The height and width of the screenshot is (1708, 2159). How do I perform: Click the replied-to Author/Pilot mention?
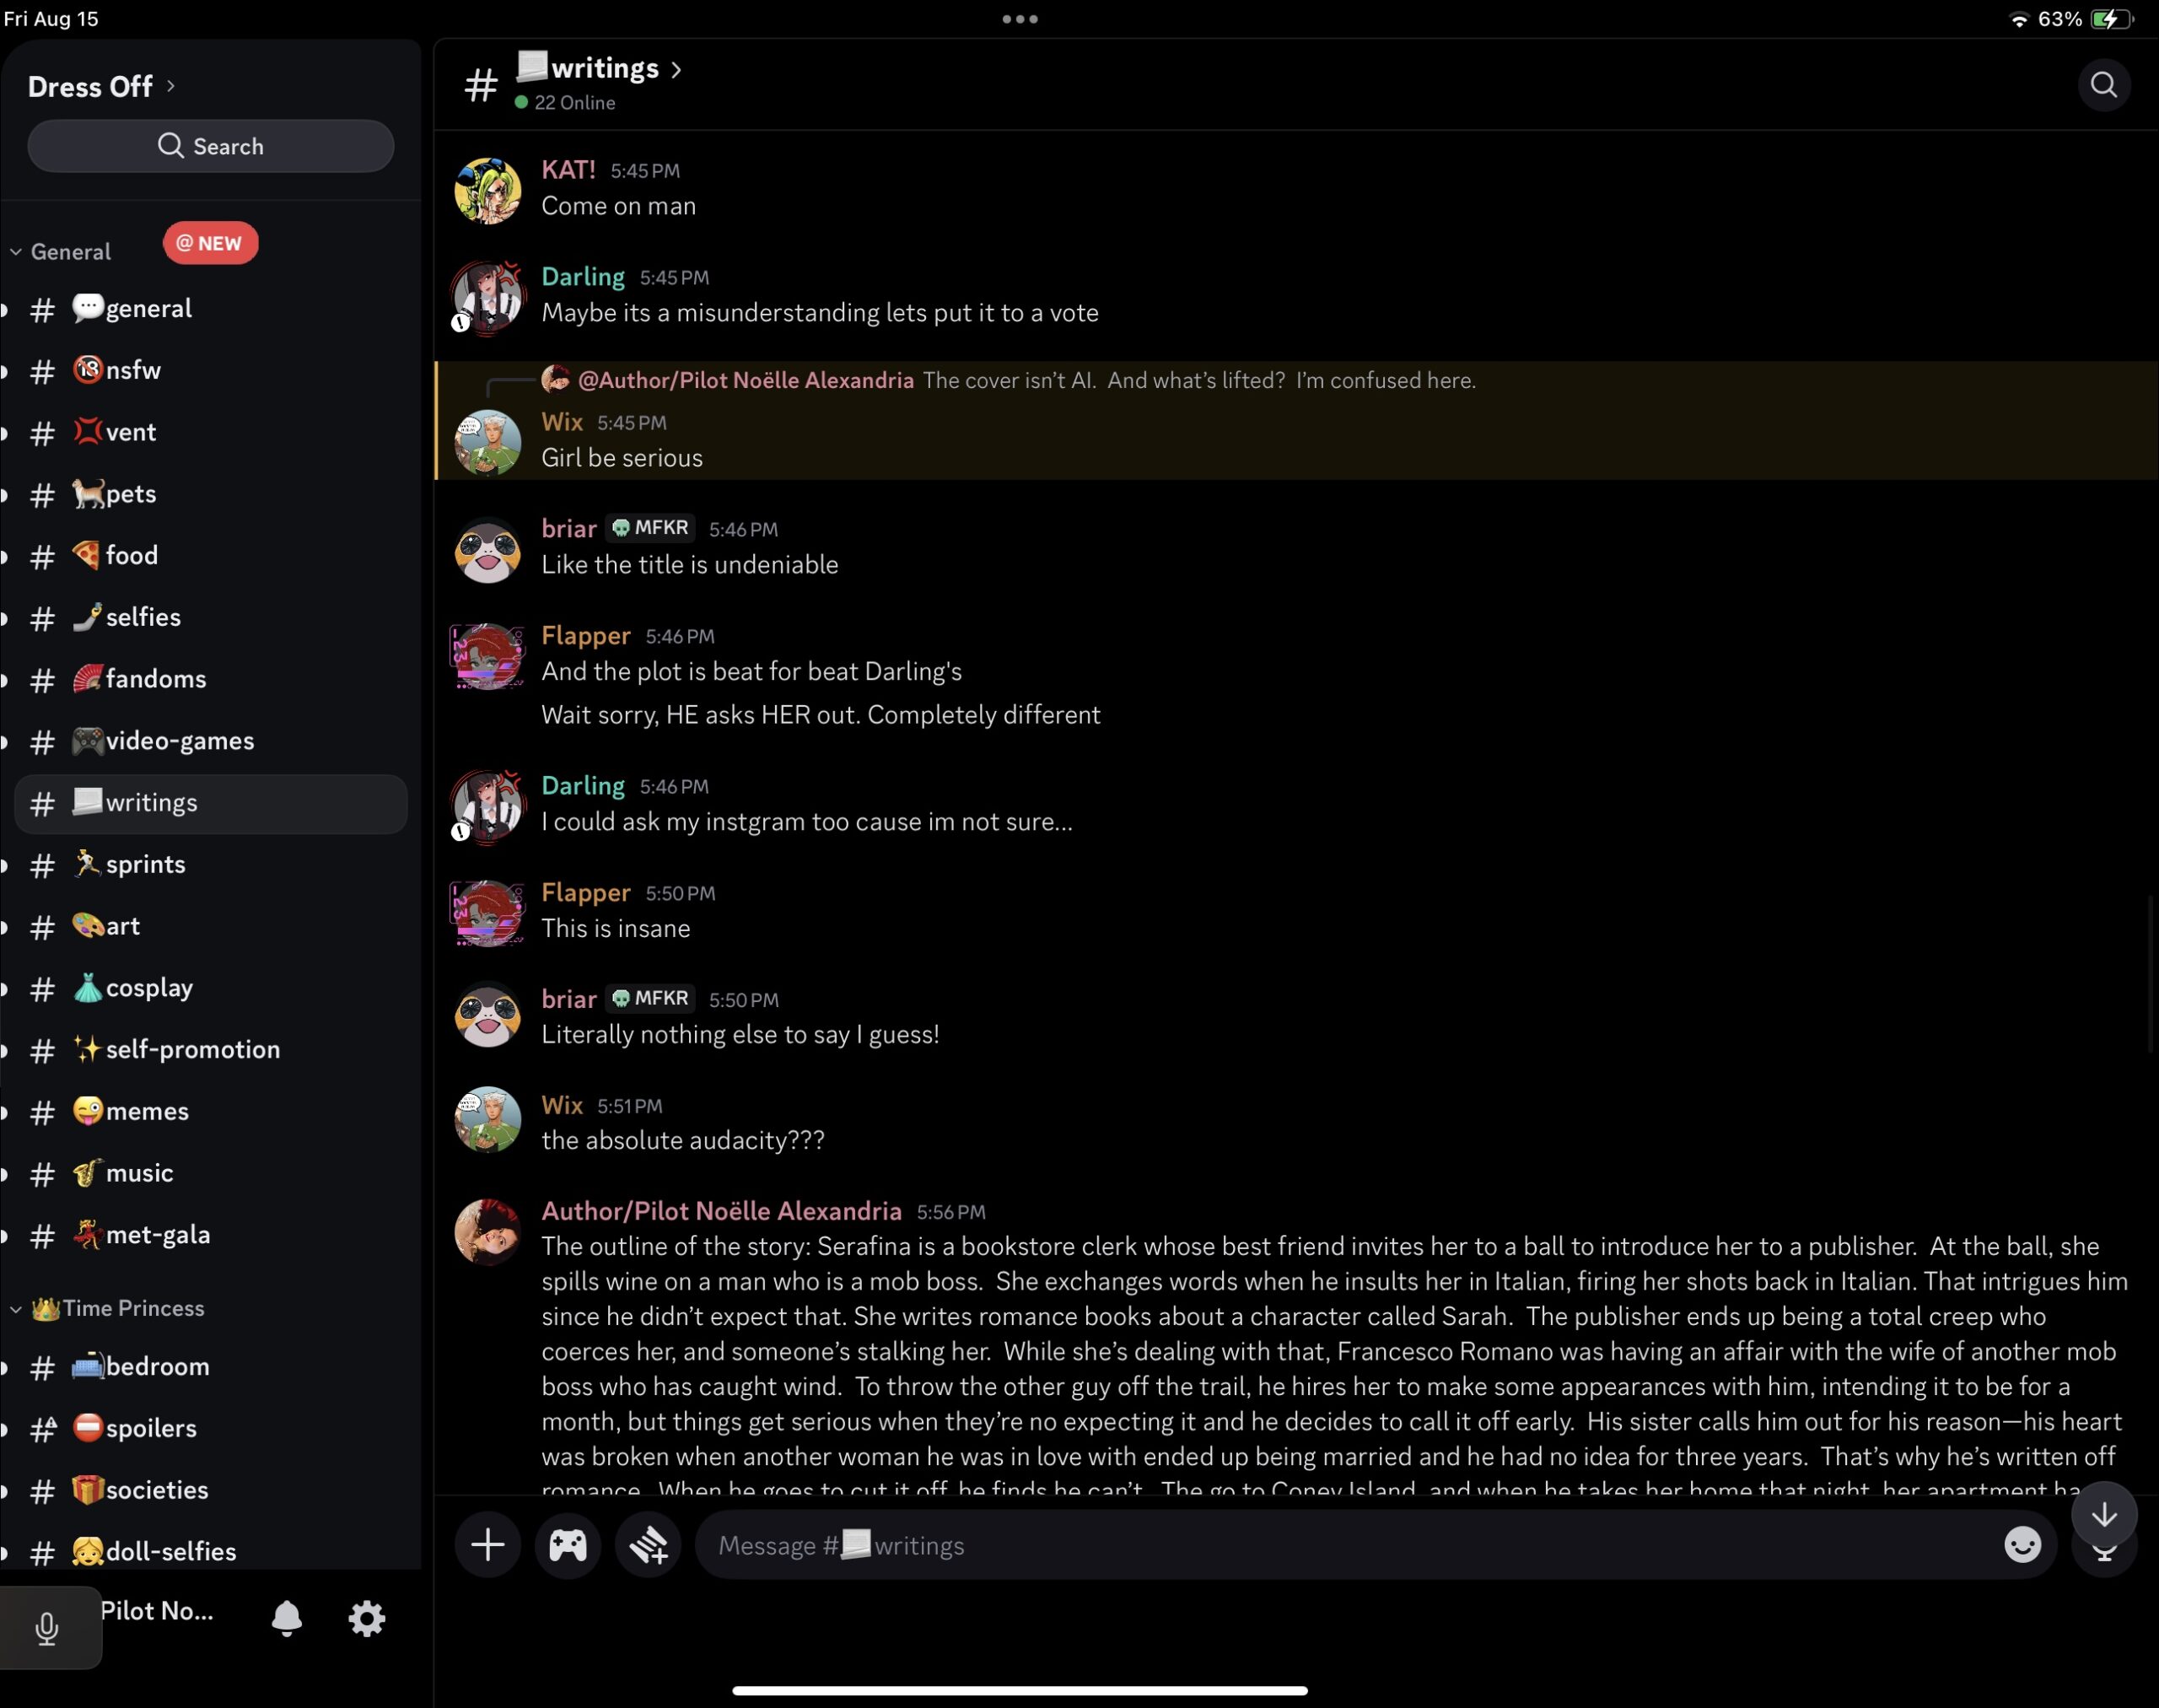[745, 380]
